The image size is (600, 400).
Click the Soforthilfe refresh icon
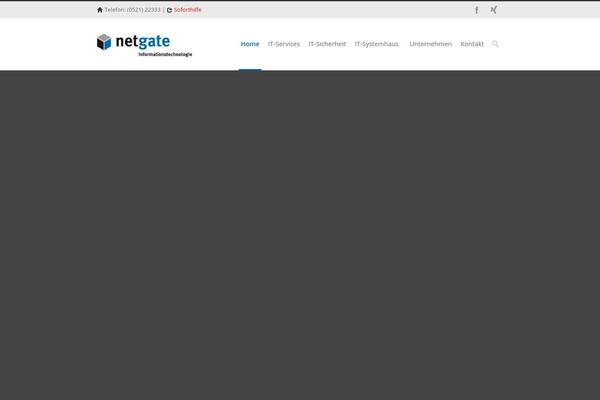click(169, 10)
